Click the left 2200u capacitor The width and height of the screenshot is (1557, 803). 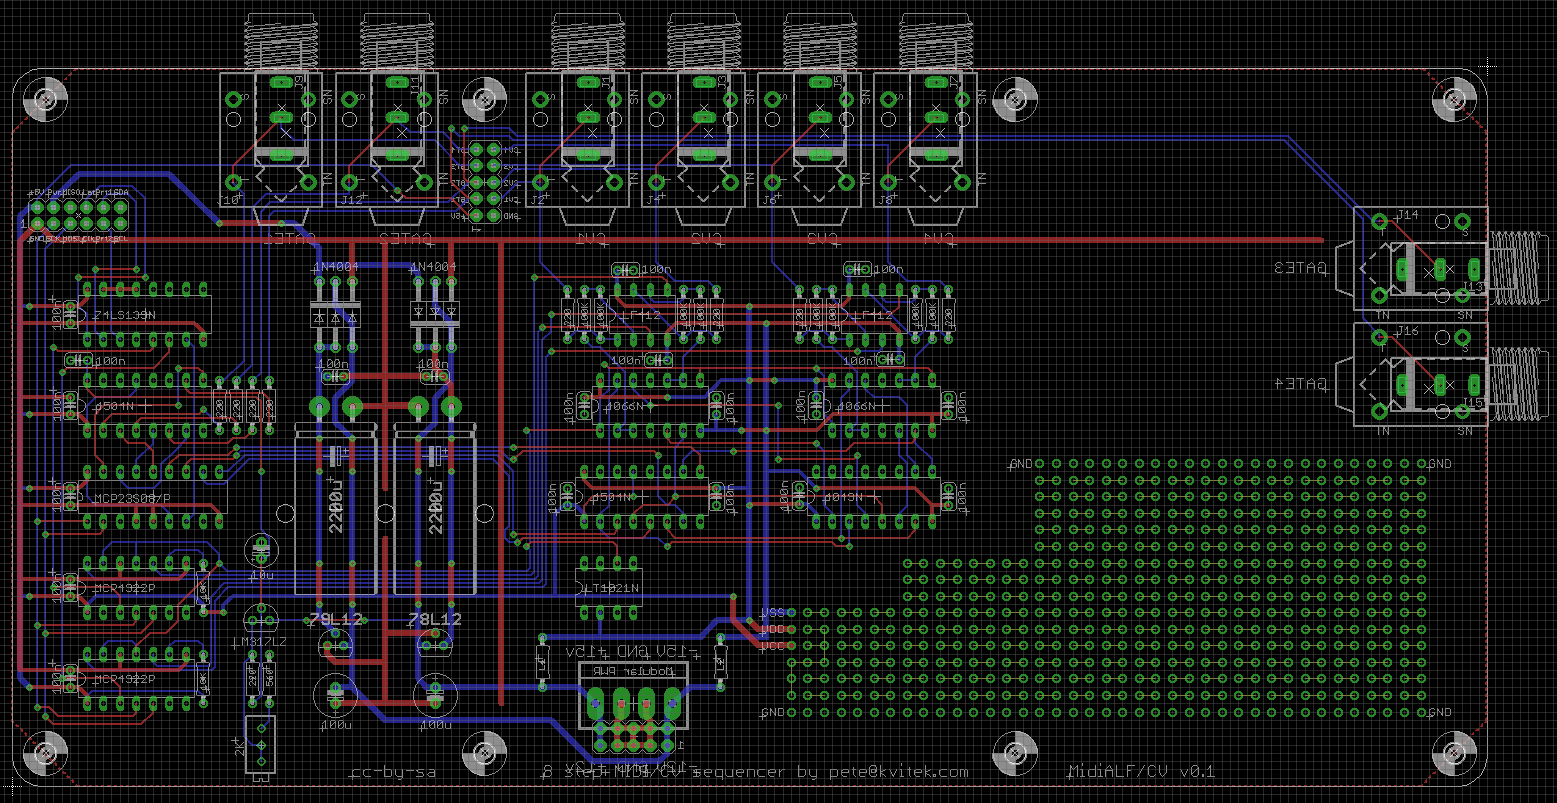(335, 510)
